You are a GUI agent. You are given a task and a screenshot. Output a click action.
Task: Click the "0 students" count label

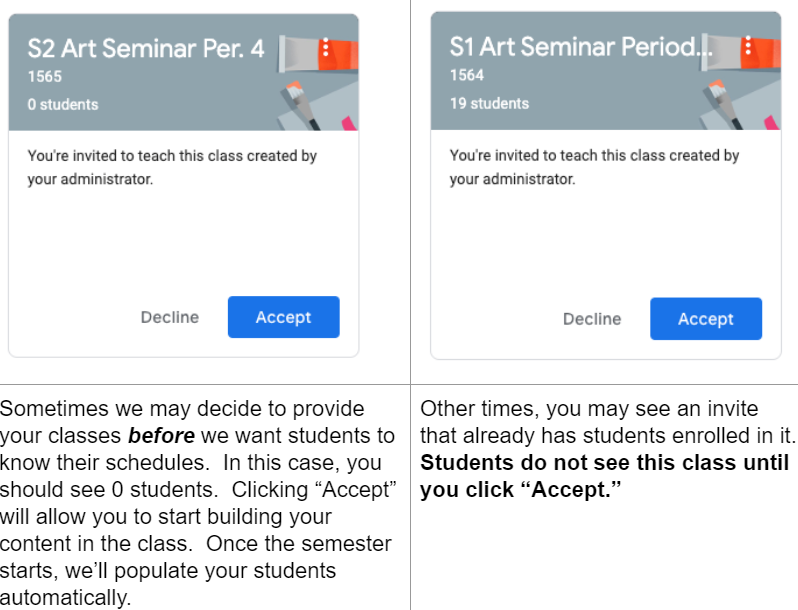point(63,104)
